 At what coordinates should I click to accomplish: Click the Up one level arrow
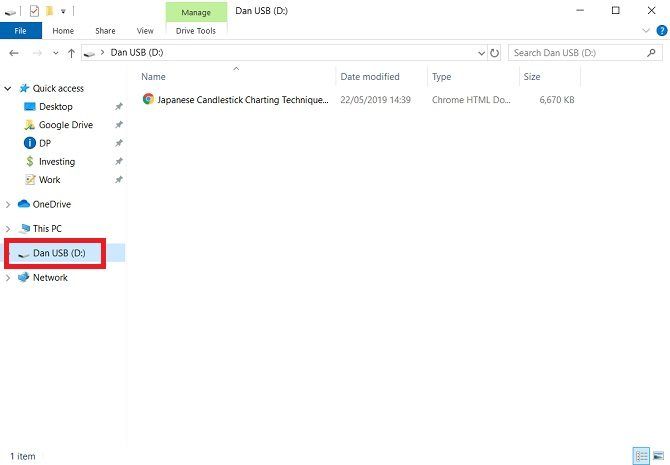click(71, 53)
